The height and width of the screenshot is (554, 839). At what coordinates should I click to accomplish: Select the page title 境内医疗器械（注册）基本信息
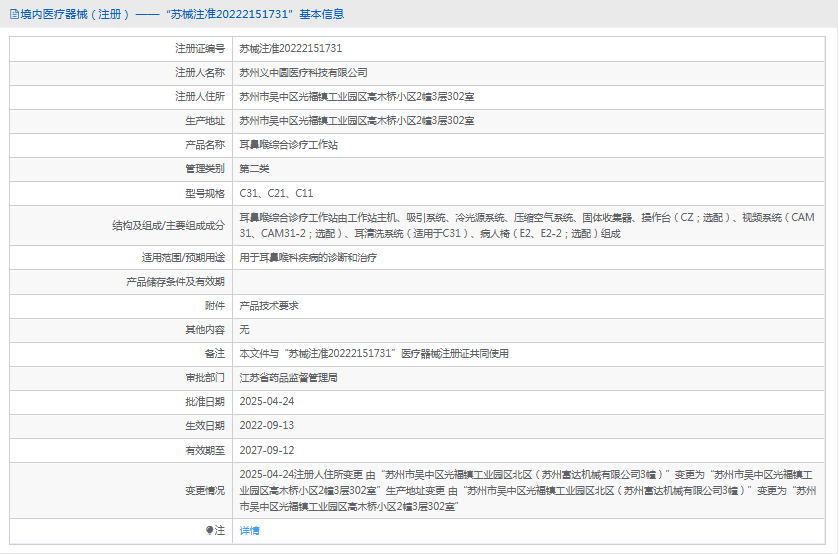(x=182, y=14)
